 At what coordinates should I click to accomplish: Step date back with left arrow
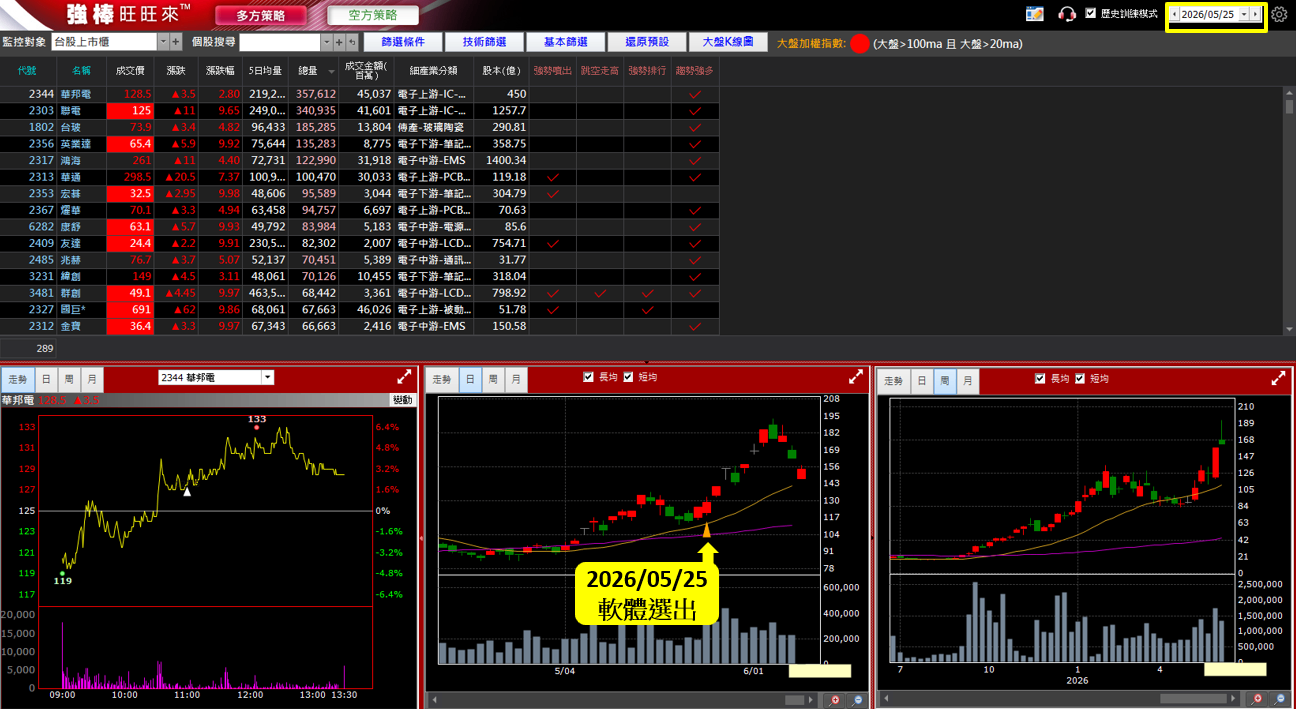point(1174,15)
